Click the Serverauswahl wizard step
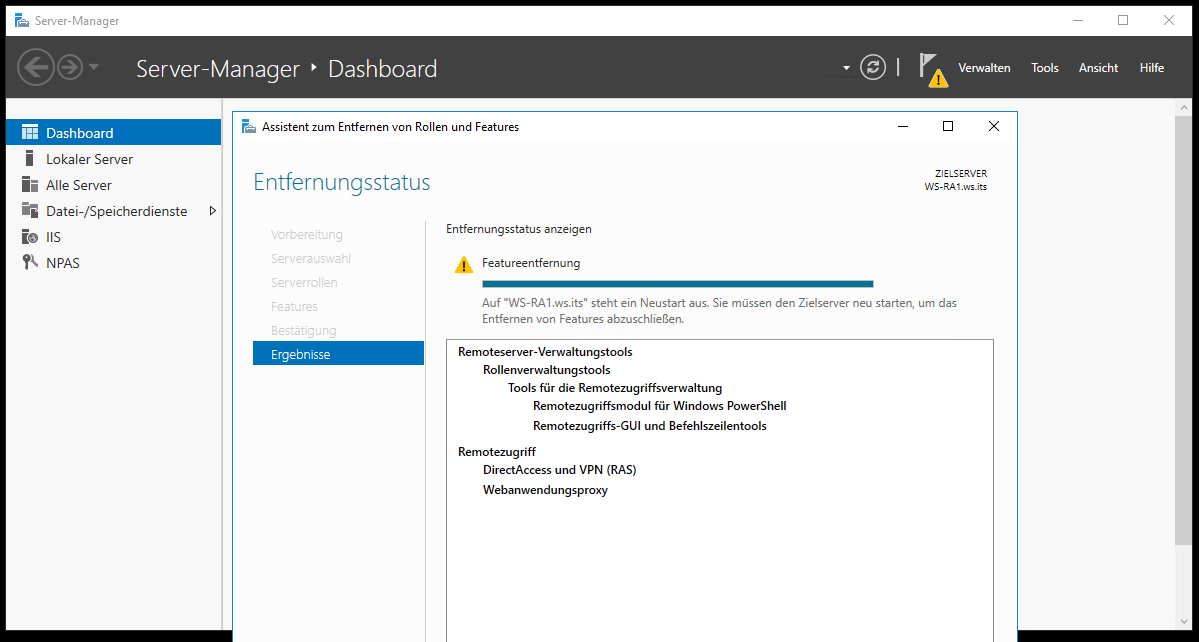1199x642 pixels. click(311, 258)
